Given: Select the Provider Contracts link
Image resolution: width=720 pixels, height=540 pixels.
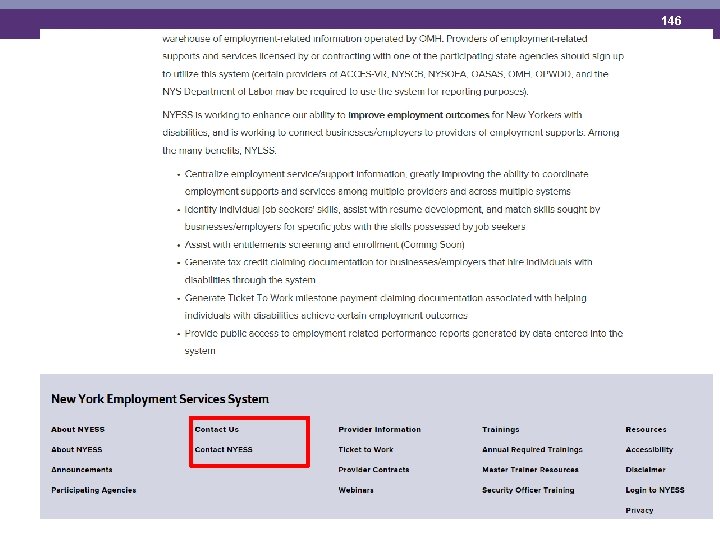Looking at the screenshot, I should point(374,470).
